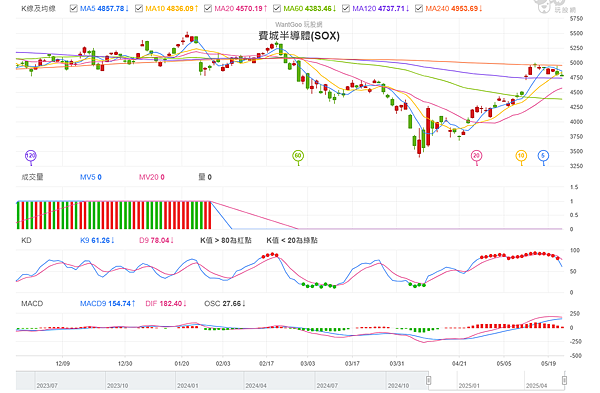The width and height of the screenshot is (600, 393).
Task: Click the MA10 4836.09 legend label
Action: tap(172, 8)
